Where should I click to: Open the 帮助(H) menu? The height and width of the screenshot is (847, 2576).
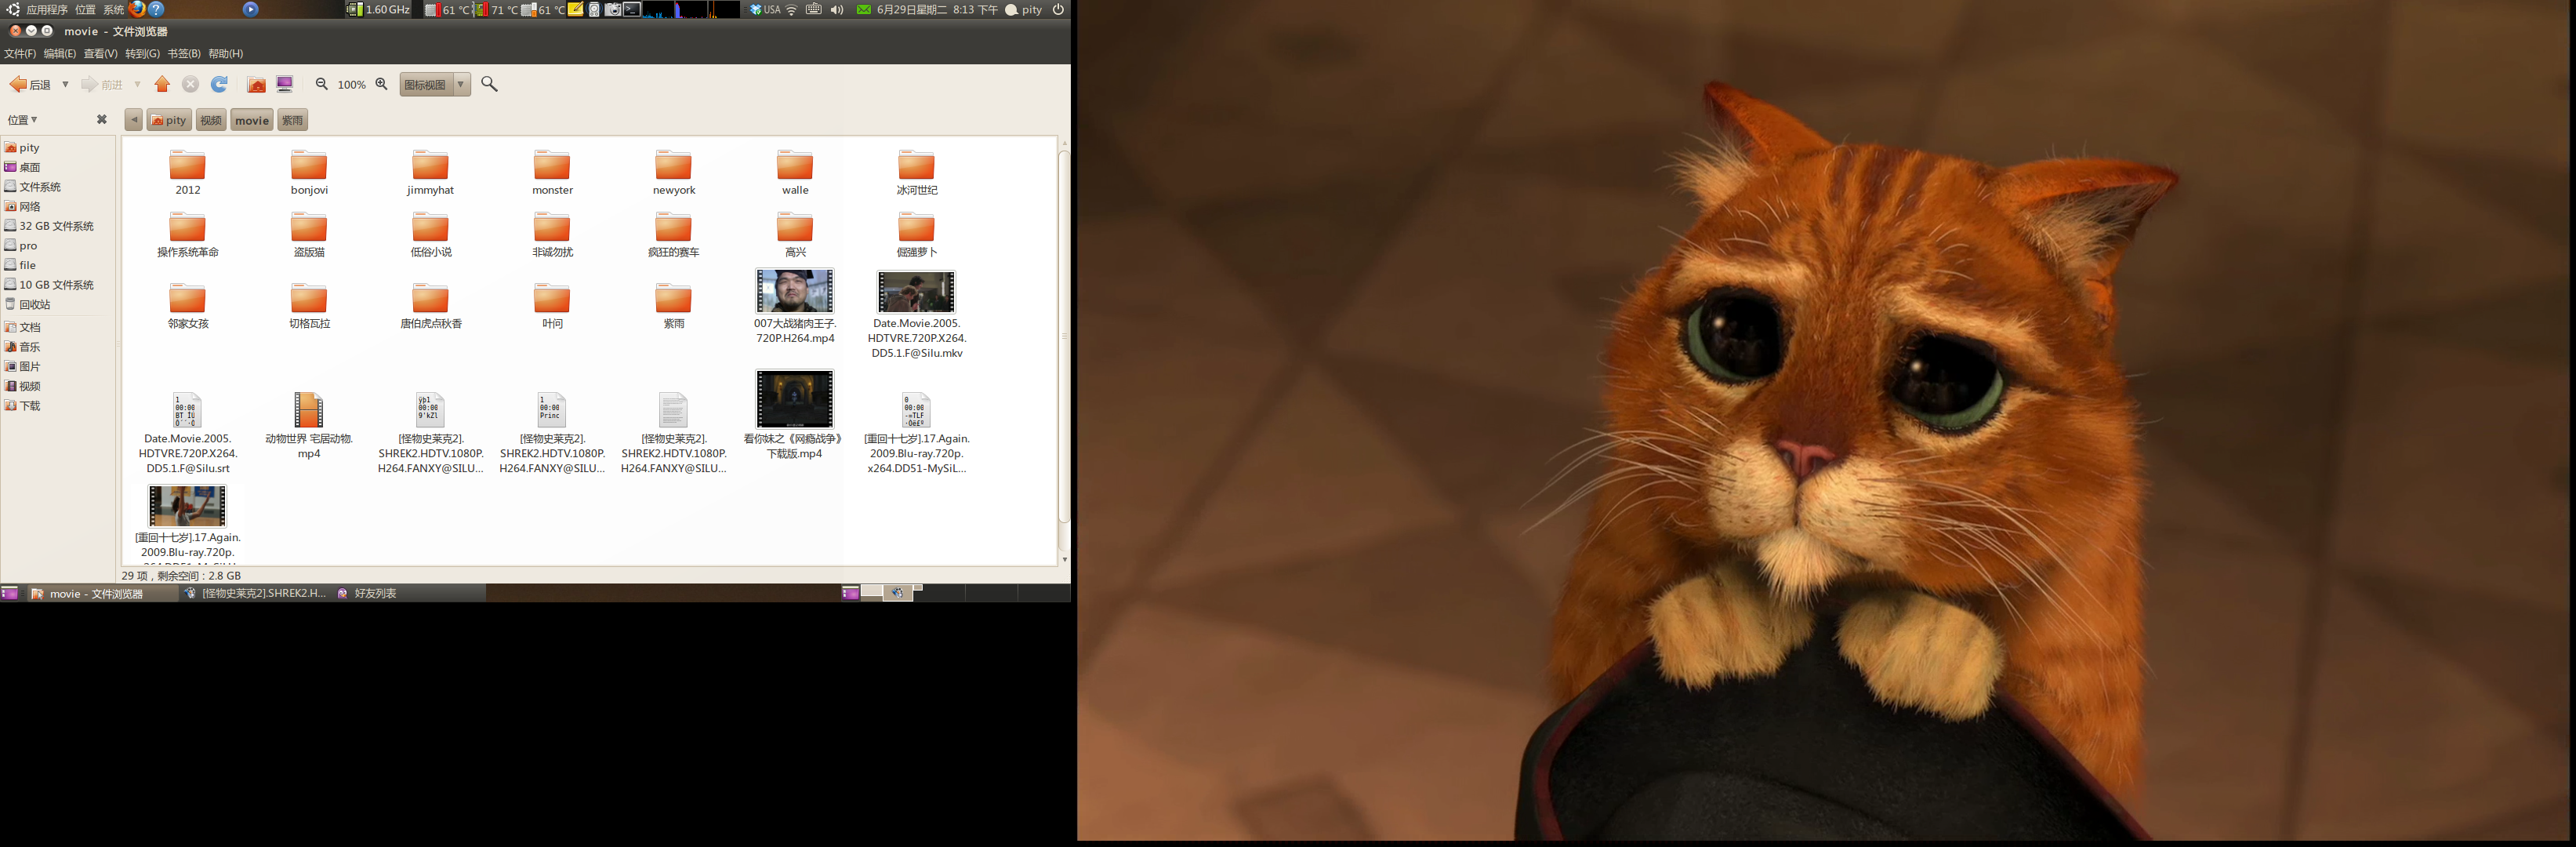coord(225,54)
